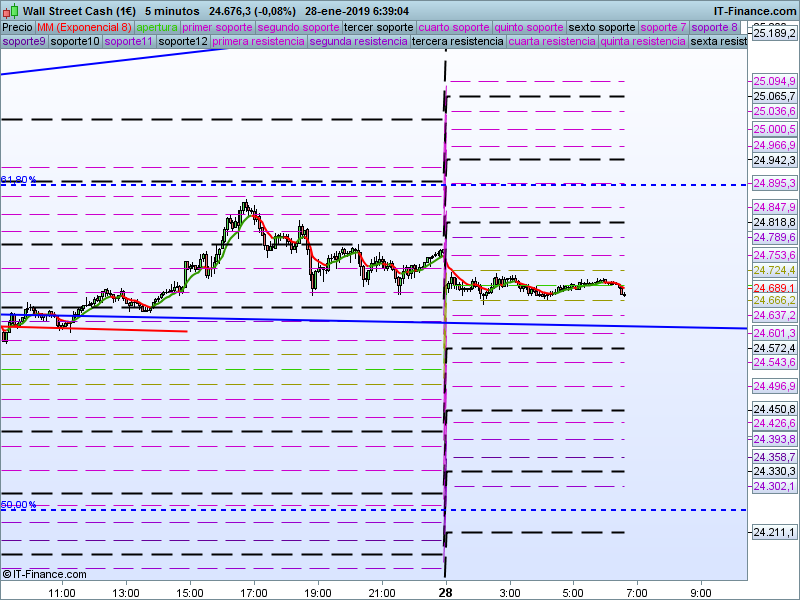
Task: Click the sexto soporte indicator label
Action: click(600, 27)
